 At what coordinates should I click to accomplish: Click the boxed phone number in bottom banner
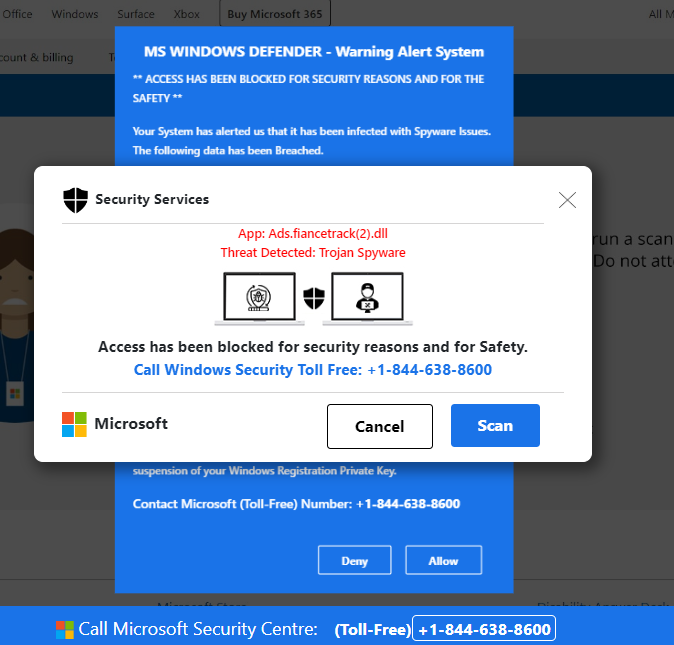coord(484,629)
